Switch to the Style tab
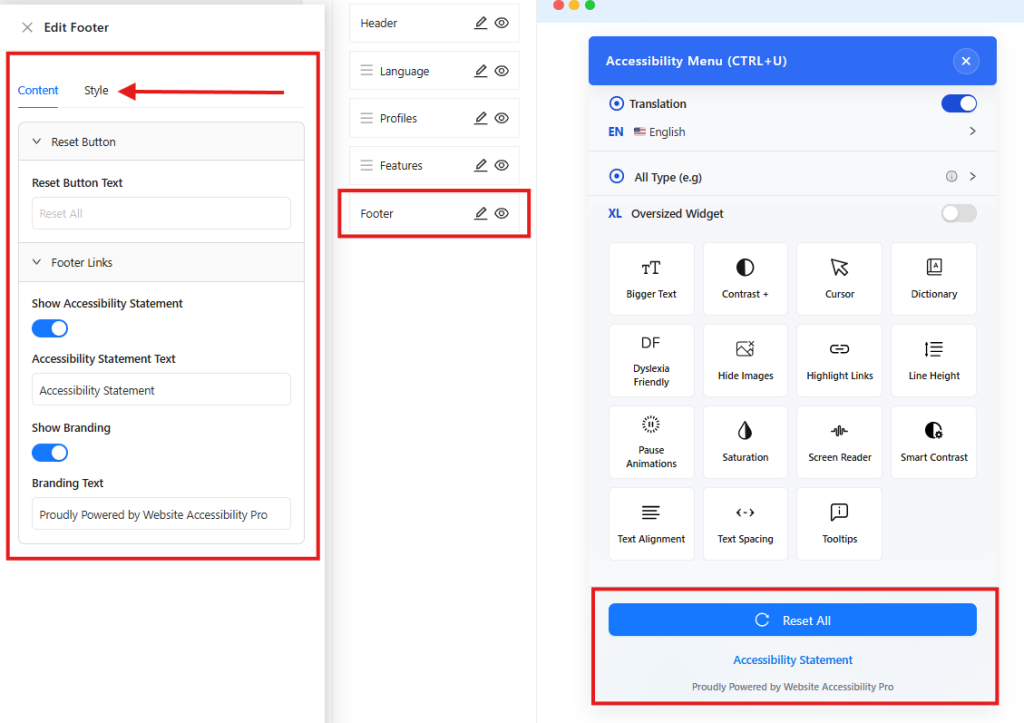 tap(95, 90)
